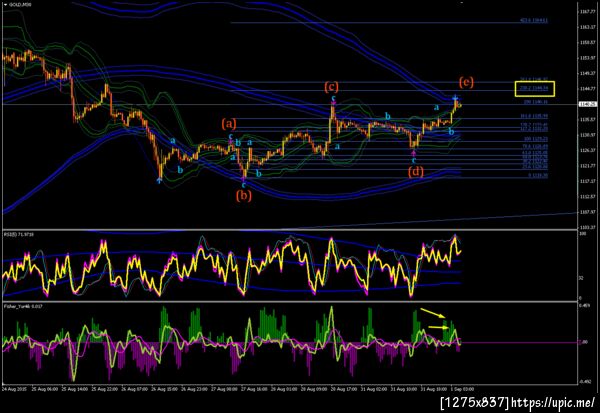
Task: Click the 1167.77 price scale value
Action: (587, 12)
